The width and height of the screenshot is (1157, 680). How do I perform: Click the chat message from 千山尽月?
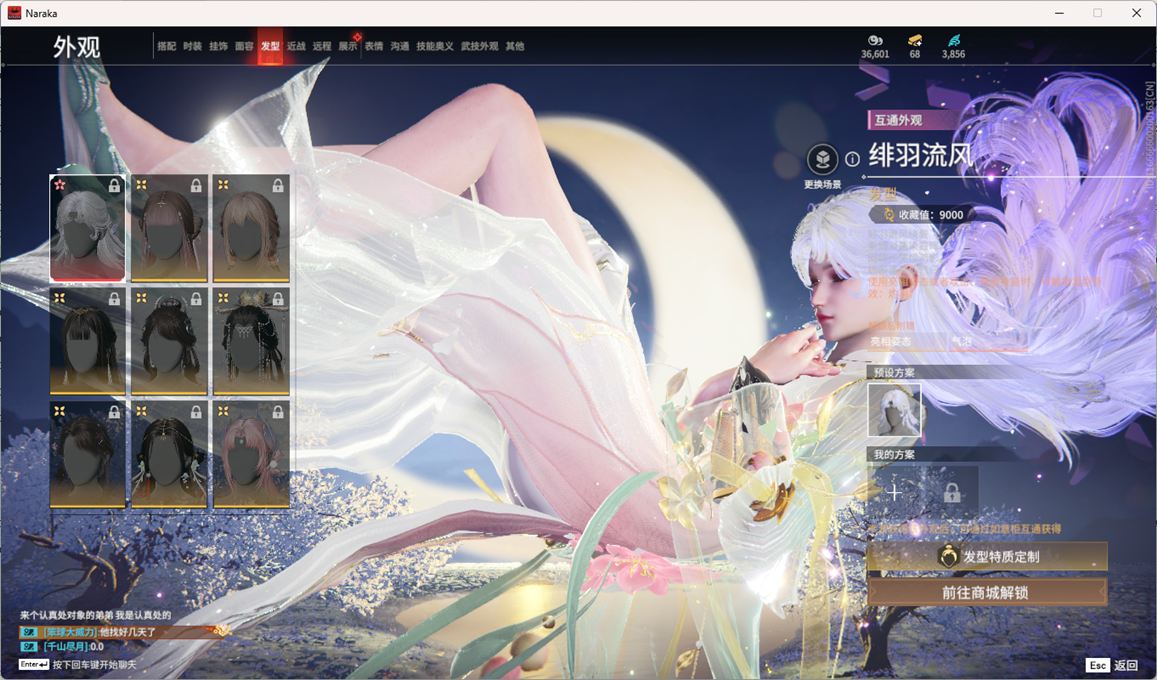(64, 647)
